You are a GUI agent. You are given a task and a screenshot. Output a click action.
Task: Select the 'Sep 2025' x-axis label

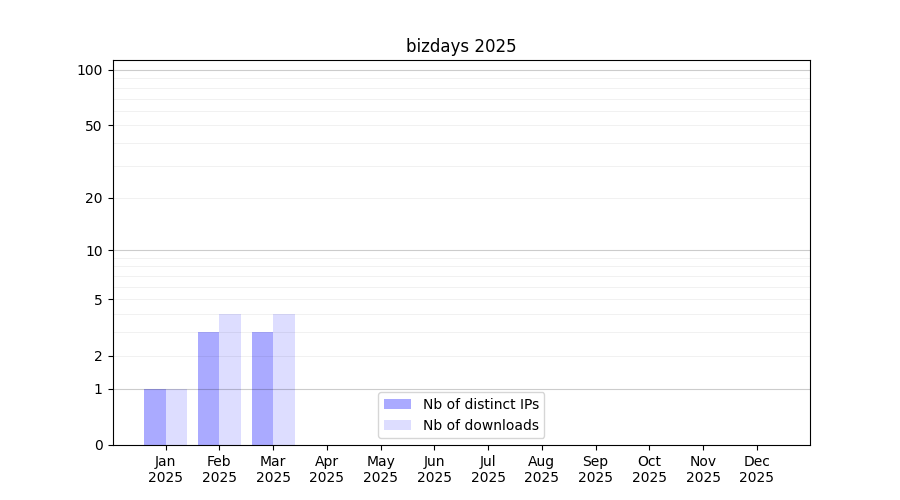595,469
